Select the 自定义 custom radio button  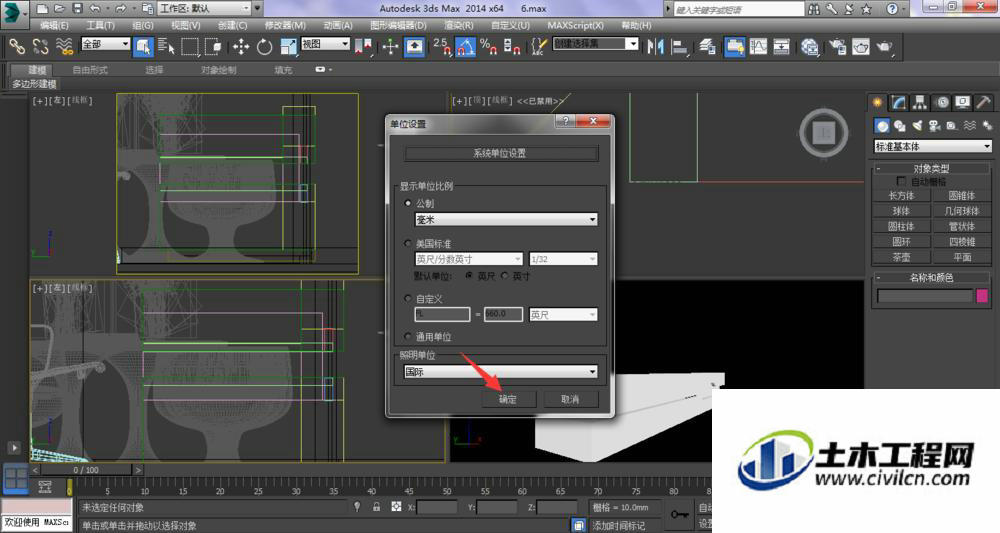pyautogui.click(x=408, y=298)
